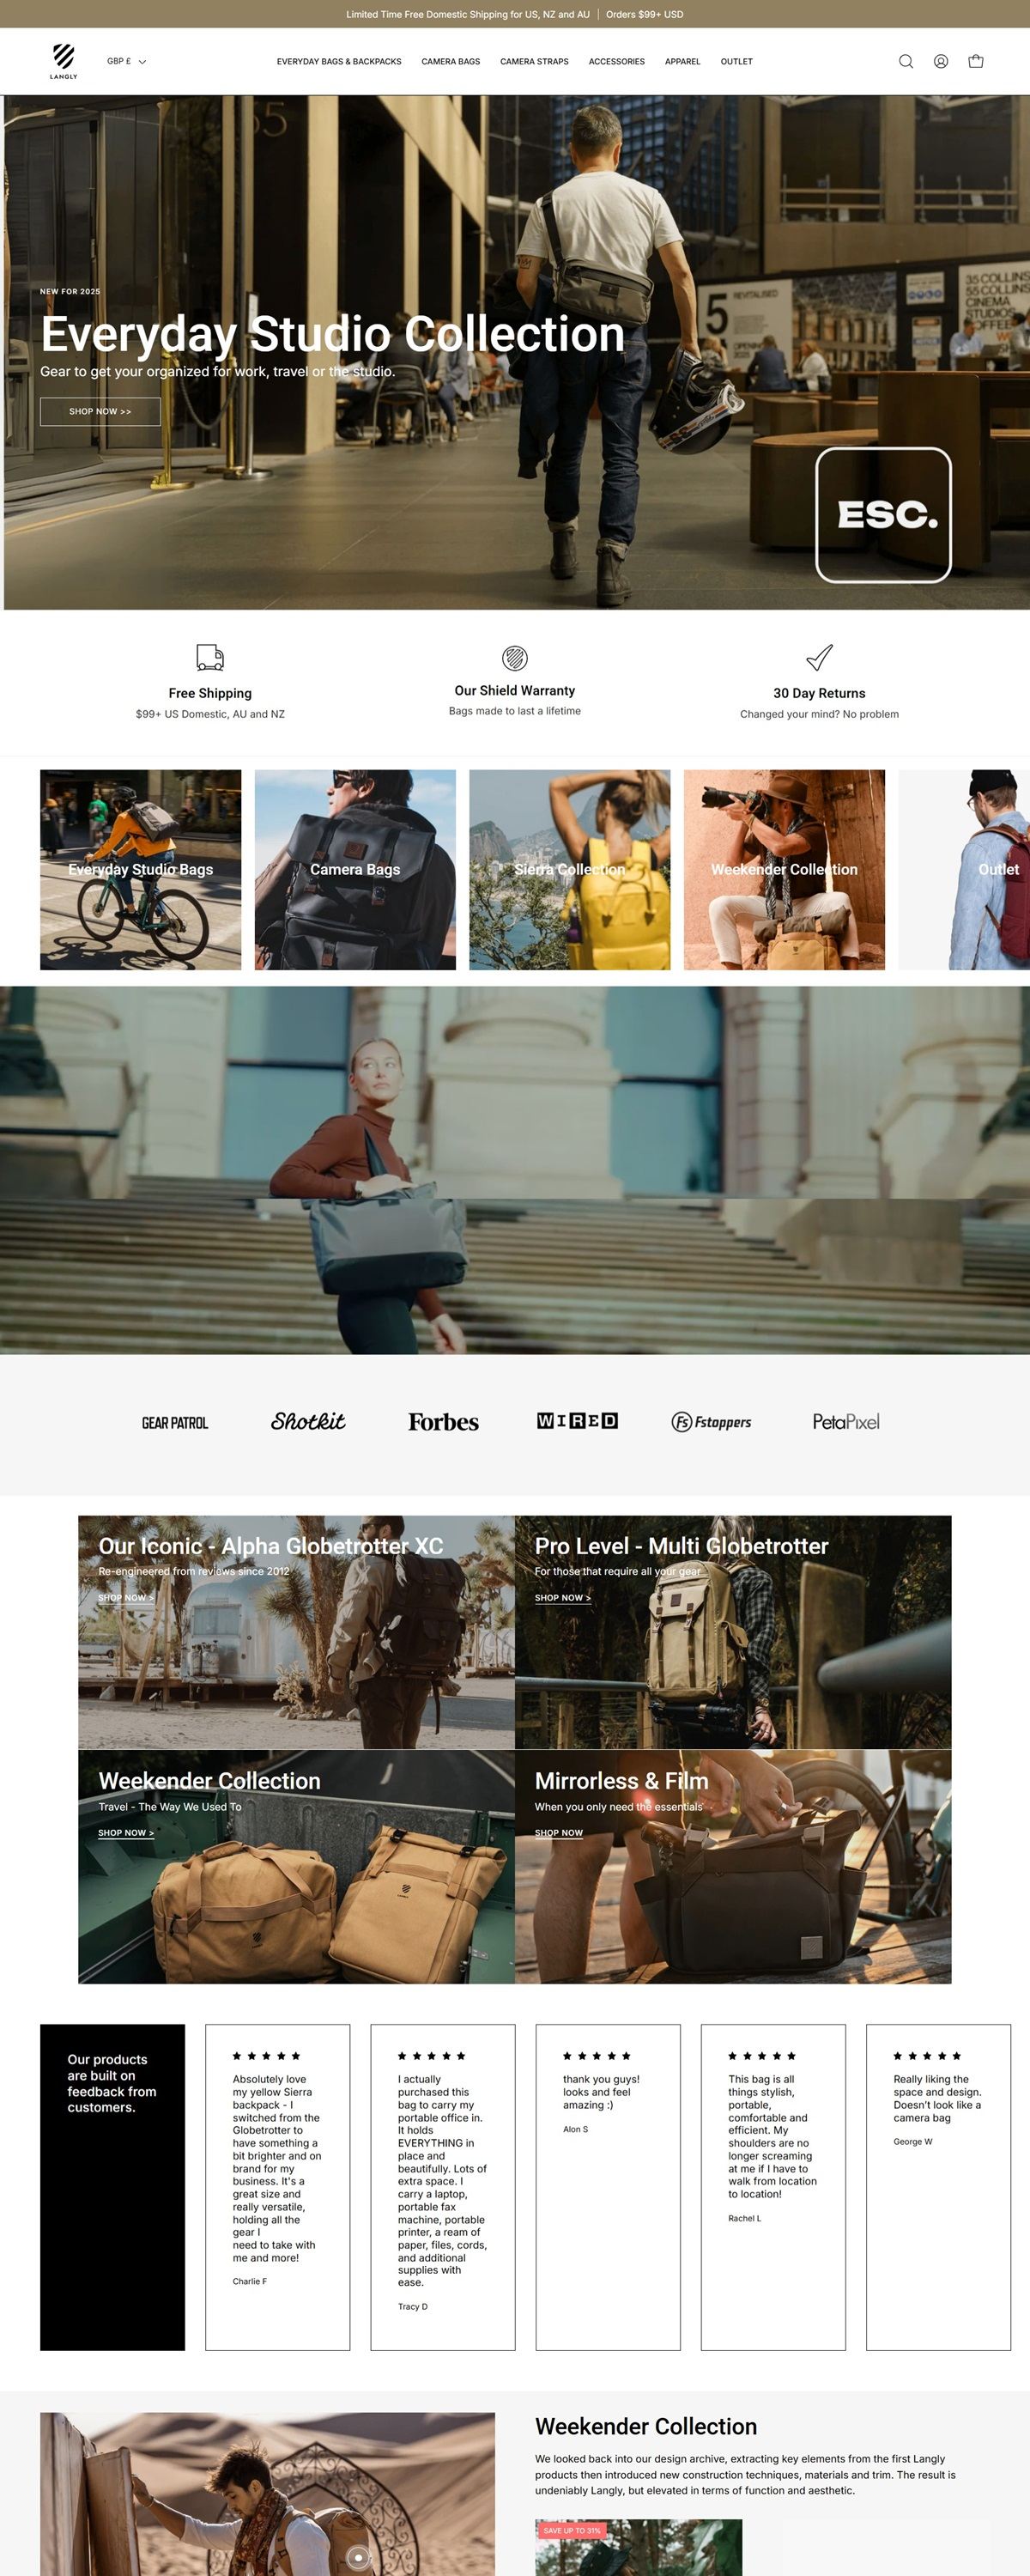
Task: Click the Langly logo icon
Action: tap(64, 61)
